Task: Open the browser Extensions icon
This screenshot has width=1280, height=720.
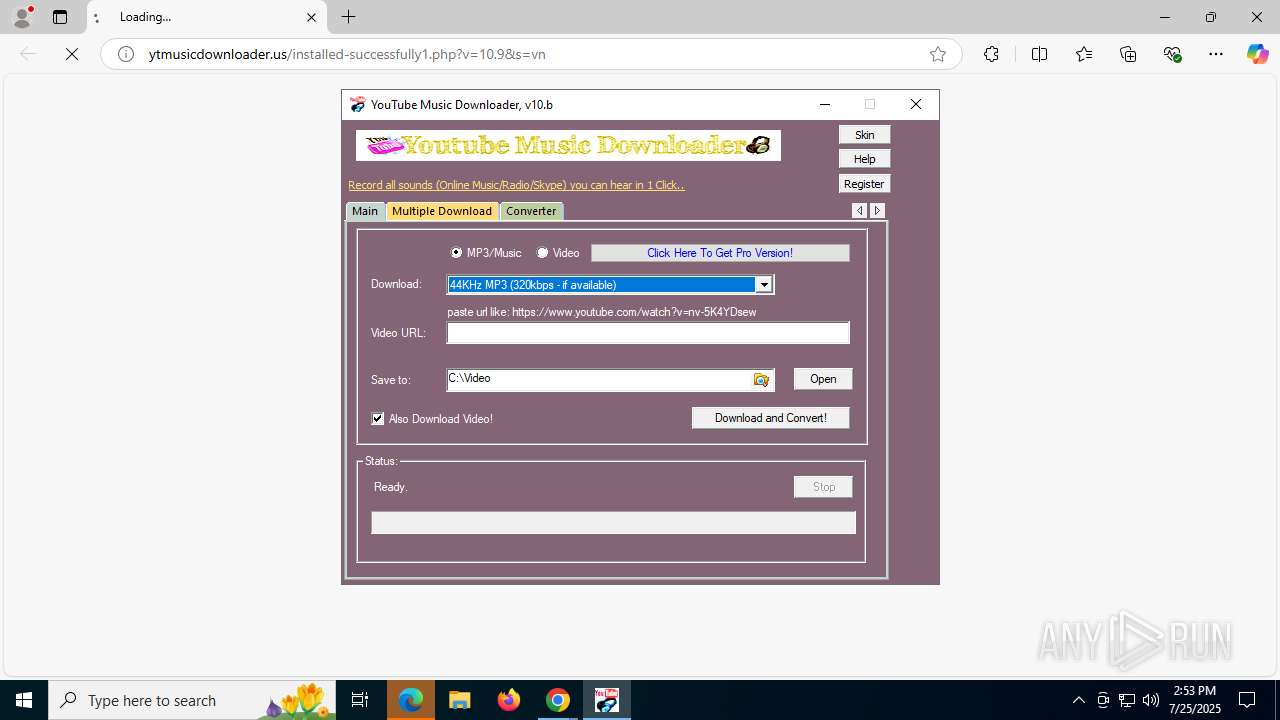Action: point(991,54)
